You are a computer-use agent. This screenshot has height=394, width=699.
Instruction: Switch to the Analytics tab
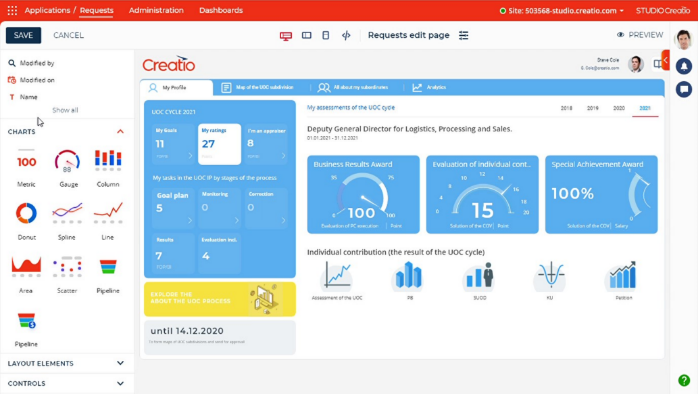pyautogui.click(x=429, y=87)
